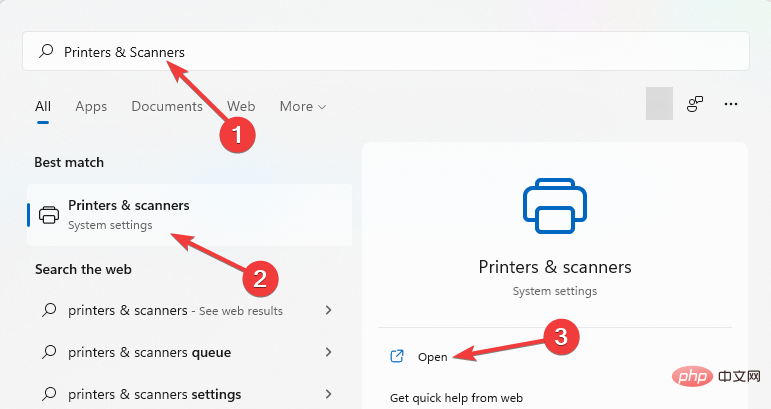Screen dimensions: 771x409
Task: Click magnifier icon of printers & scanners web result
Action: pos(49,310)
